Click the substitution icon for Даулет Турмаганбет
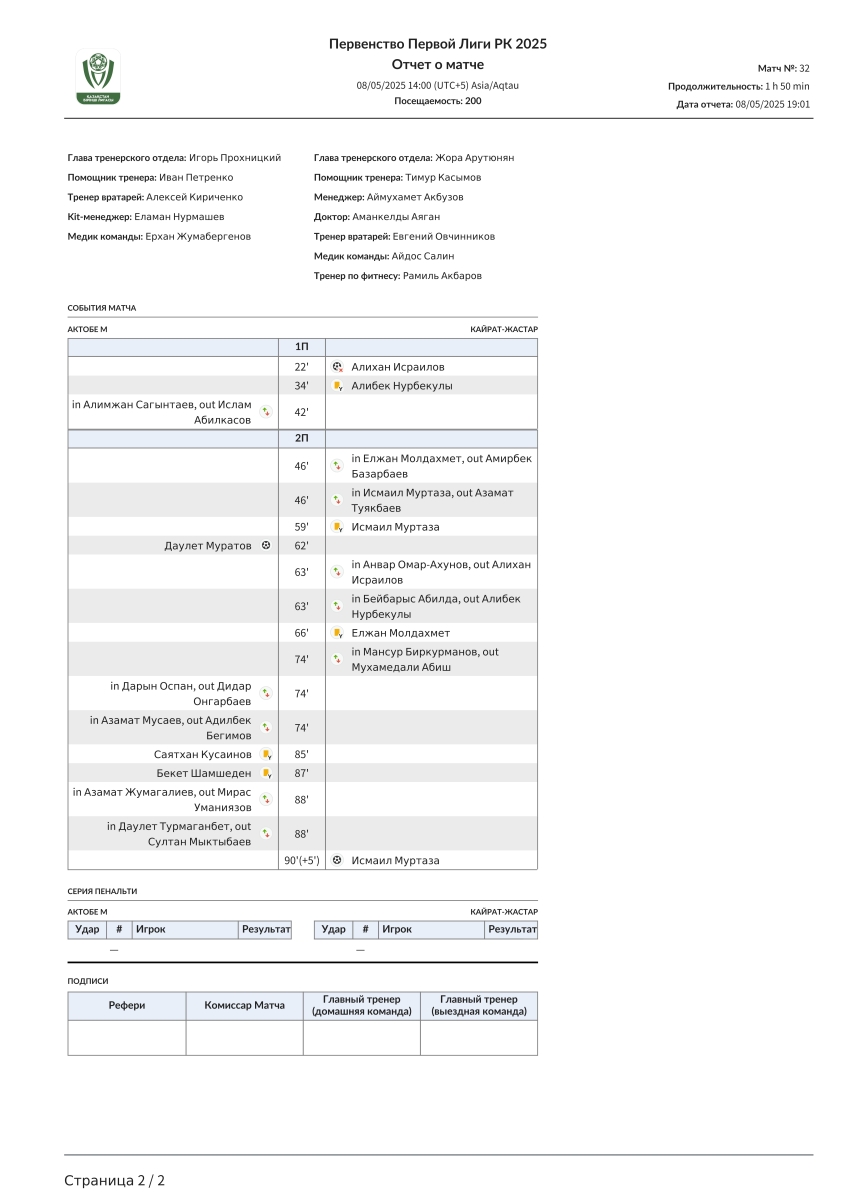Viewport: 848px width, 1200px height. coord(266,833)
